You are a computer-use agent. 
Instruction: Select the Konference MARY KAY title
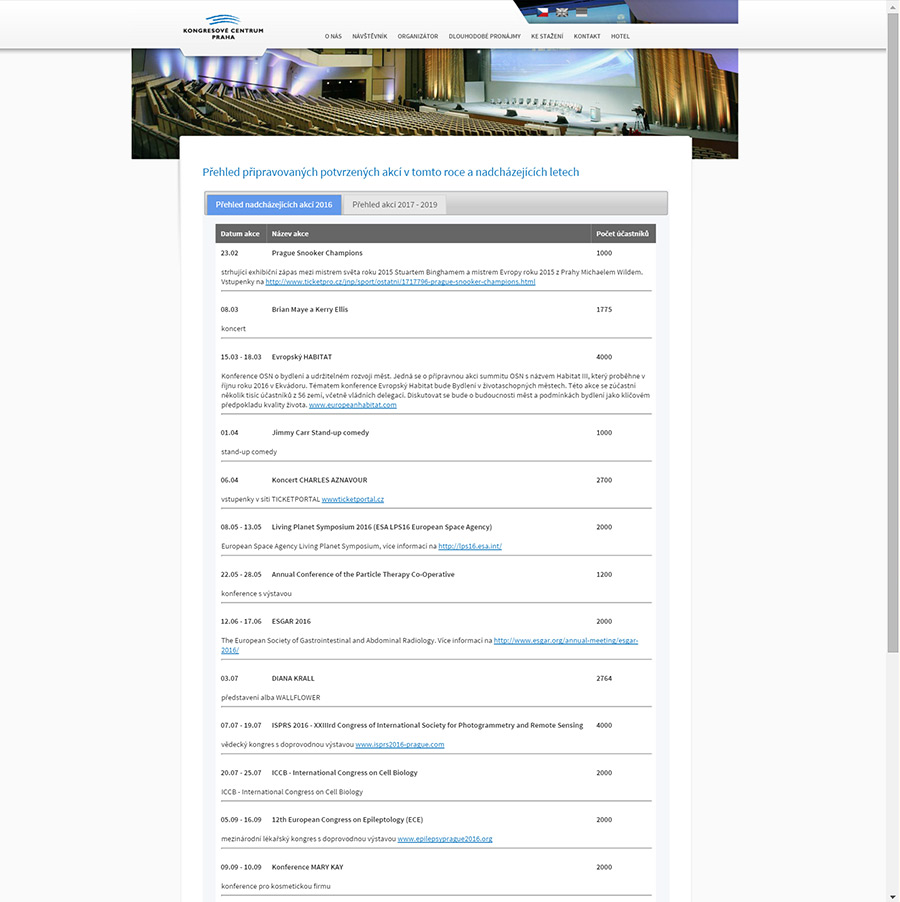click(307, 867)
